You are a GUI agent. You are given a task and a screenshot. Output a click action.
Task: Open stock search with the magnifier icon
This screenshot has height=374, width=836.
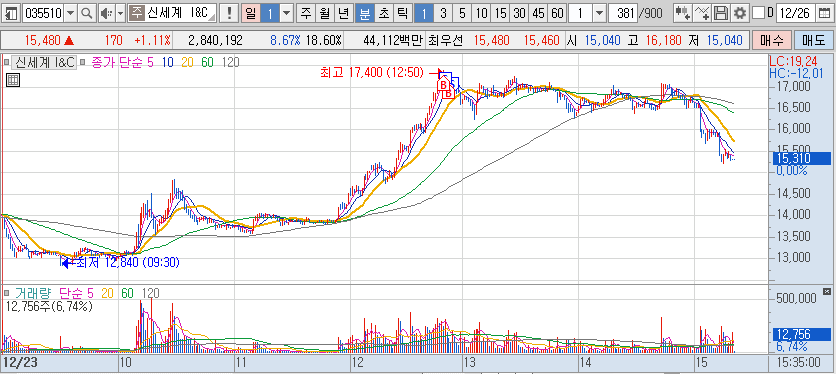(86, 13)
